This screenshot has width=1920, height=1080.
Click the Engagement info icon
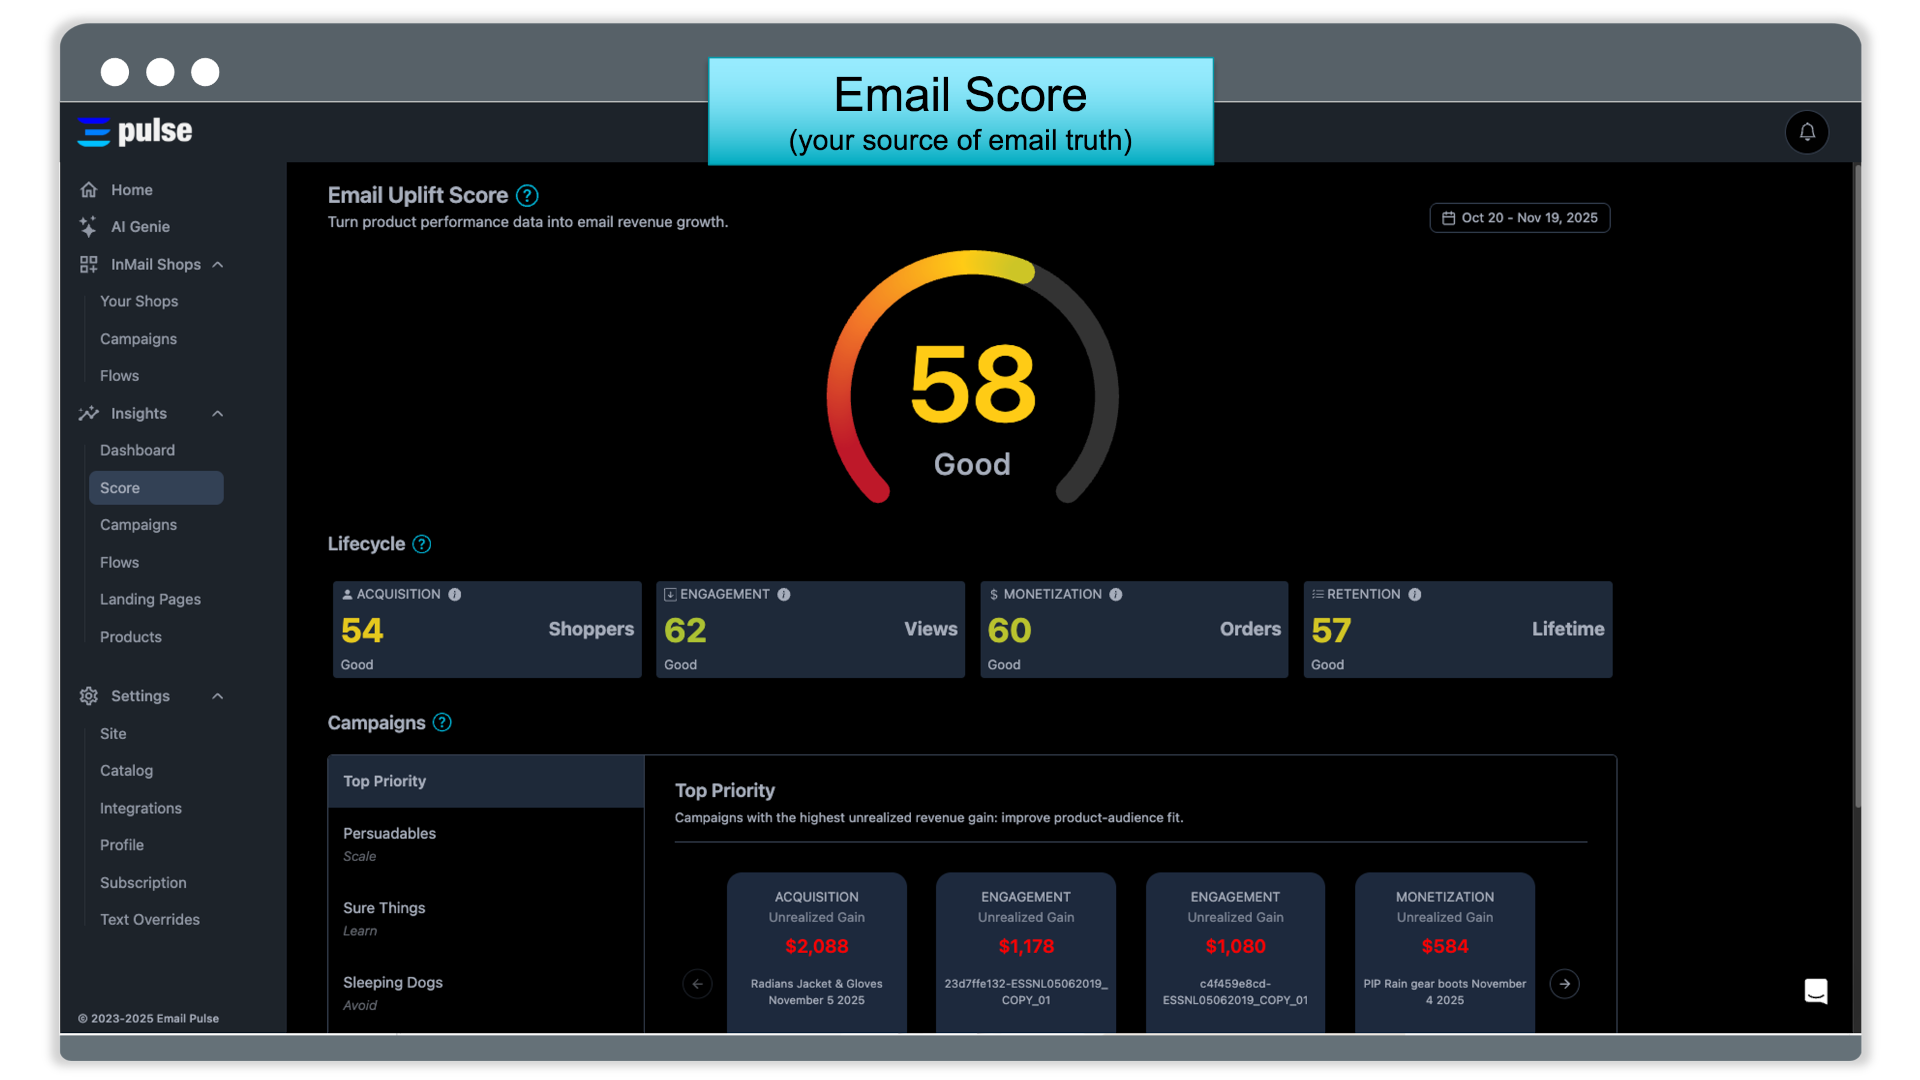pos(784,594)
